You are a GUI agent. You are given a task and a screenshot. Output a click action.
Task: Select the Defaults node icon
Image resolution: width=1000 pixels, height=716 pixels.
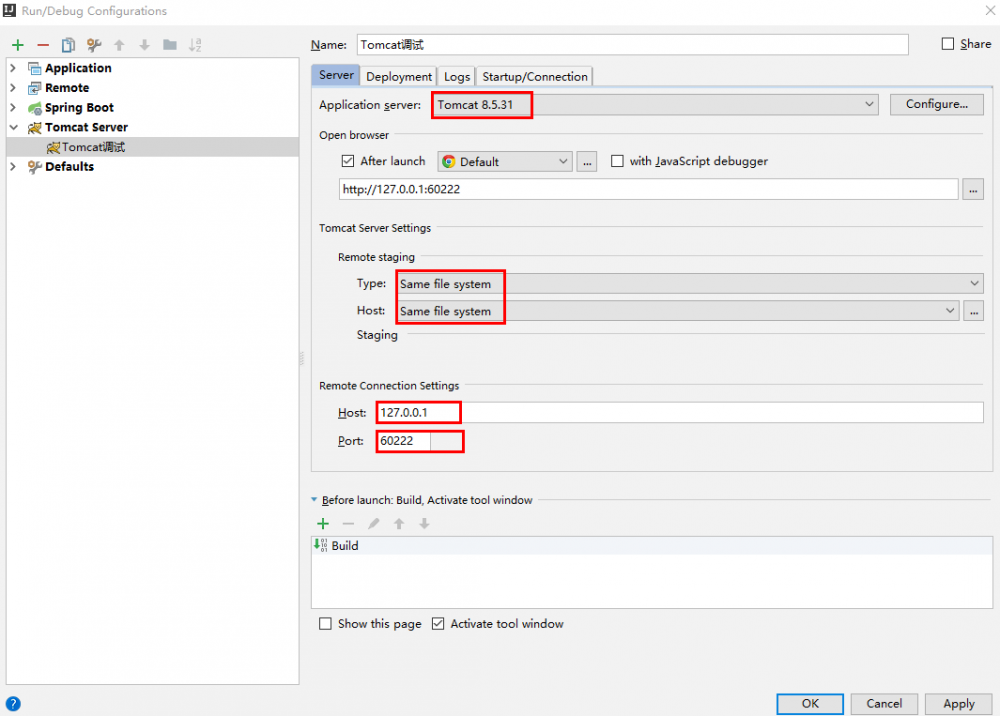coord(34,167)
